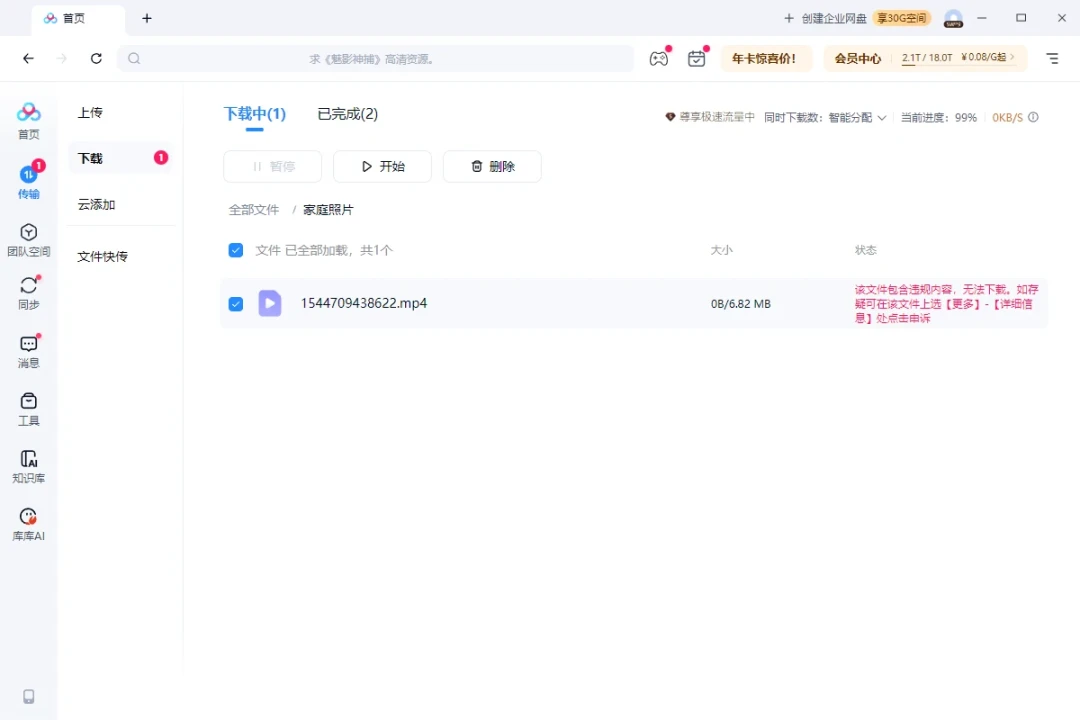The image size is (1080, 720).
Task: Click the speed info icon near 0KB/S
Action: pyautogui.click(x=1033, y=117)
